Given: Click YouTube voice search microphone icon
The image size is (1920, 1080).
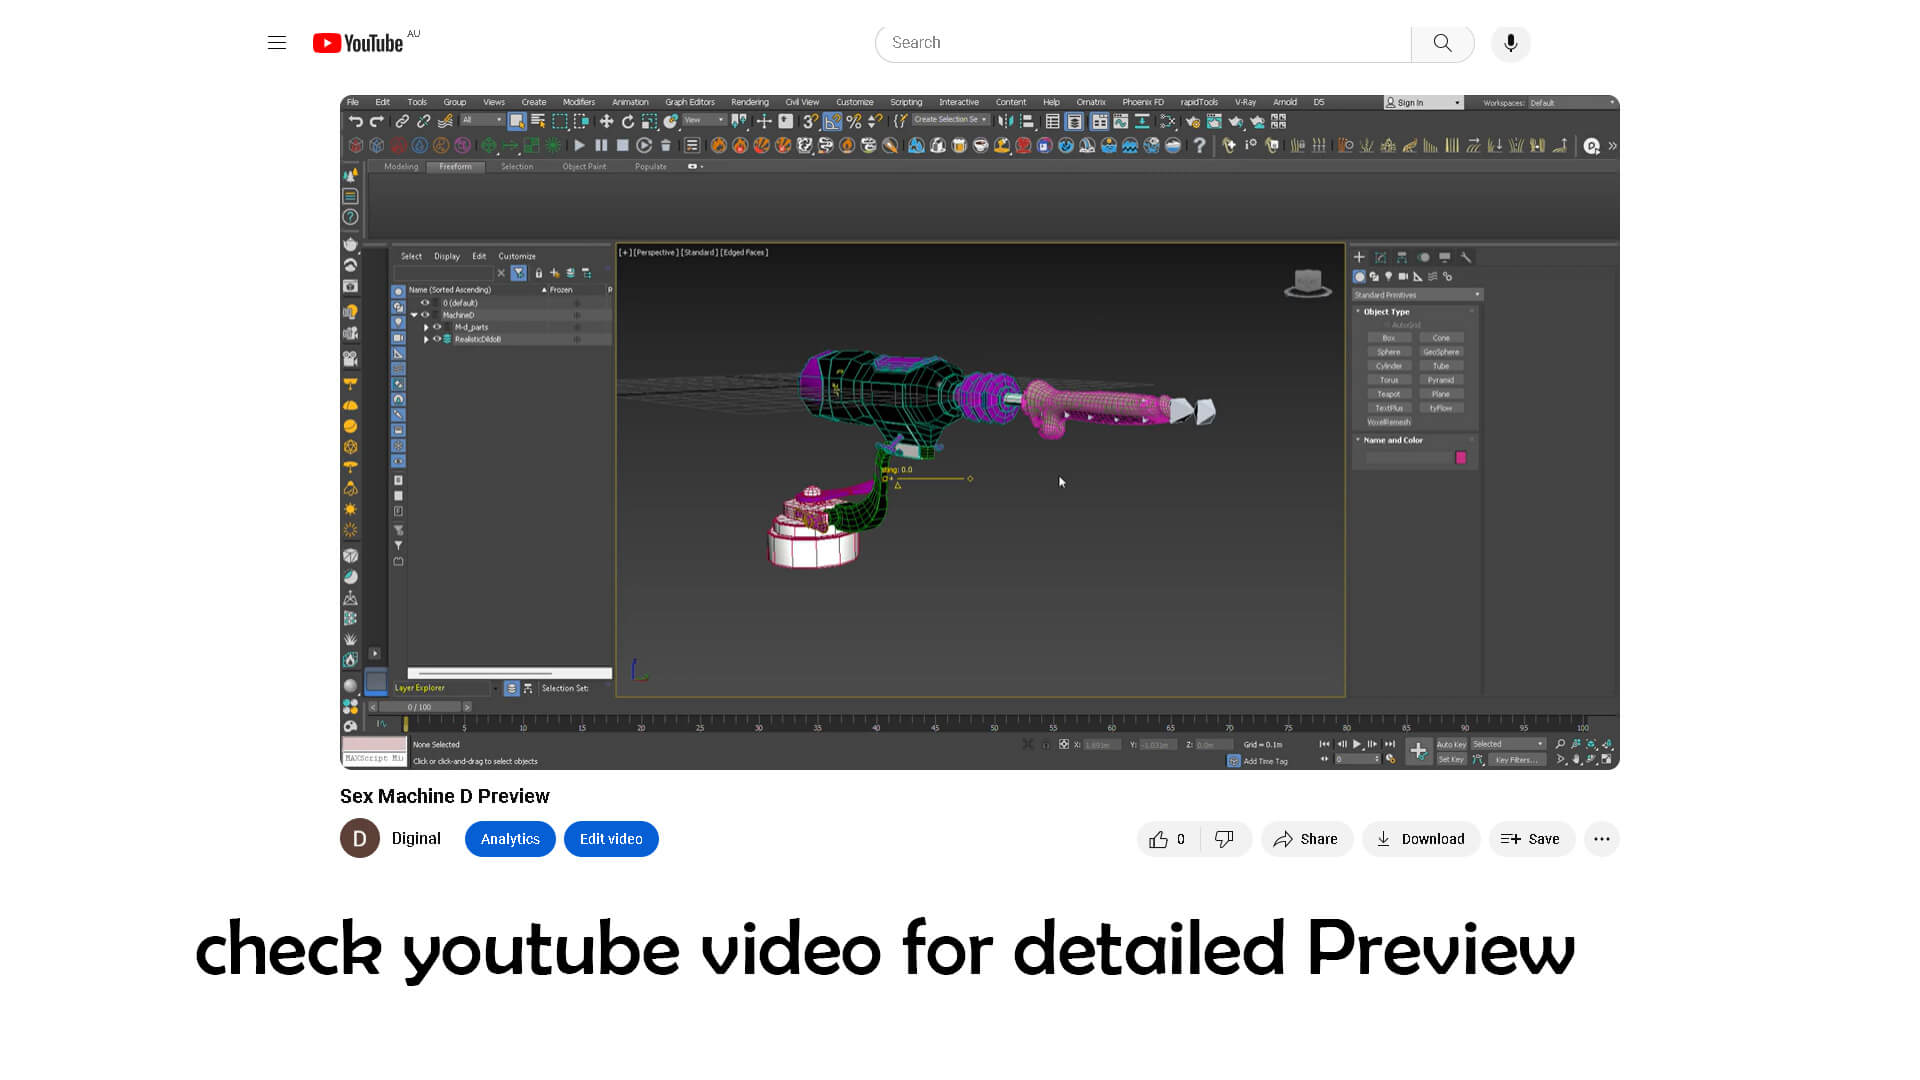Looking at the screenshot, I should click(x=1510, y=43).
